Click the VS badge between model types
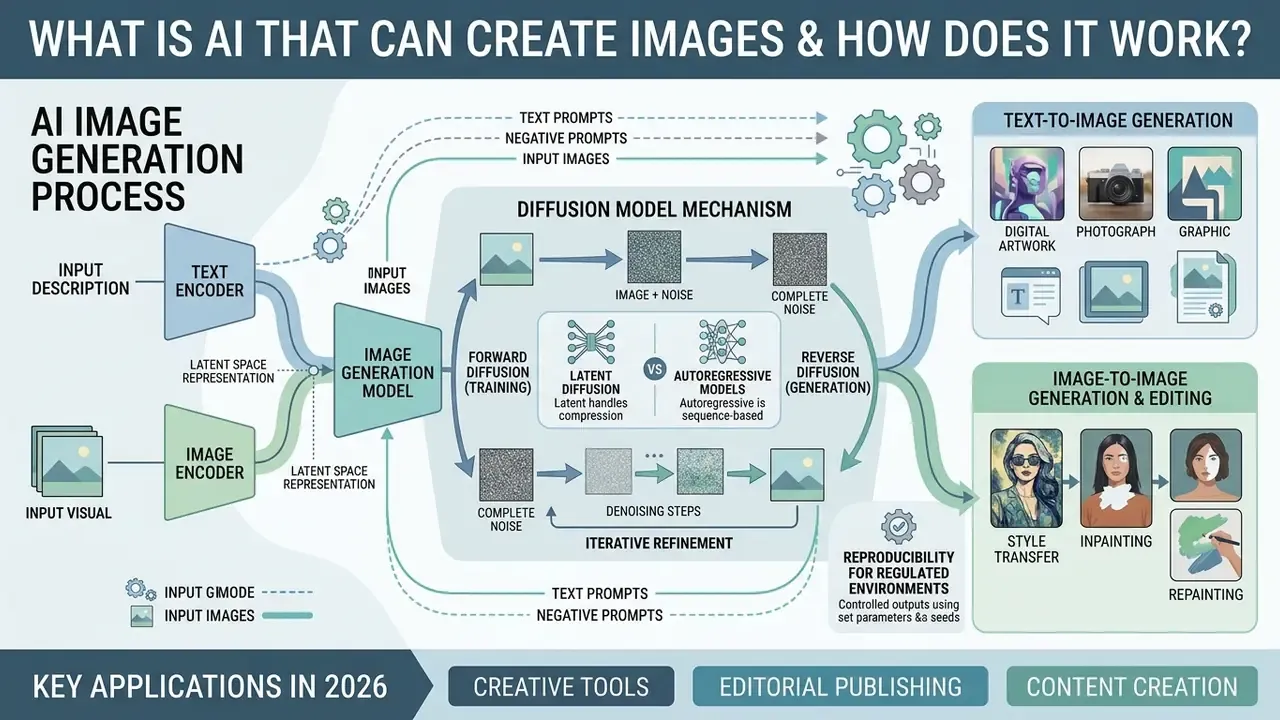This screenshot has height=720, width=1280. click(x=656, y=370)
